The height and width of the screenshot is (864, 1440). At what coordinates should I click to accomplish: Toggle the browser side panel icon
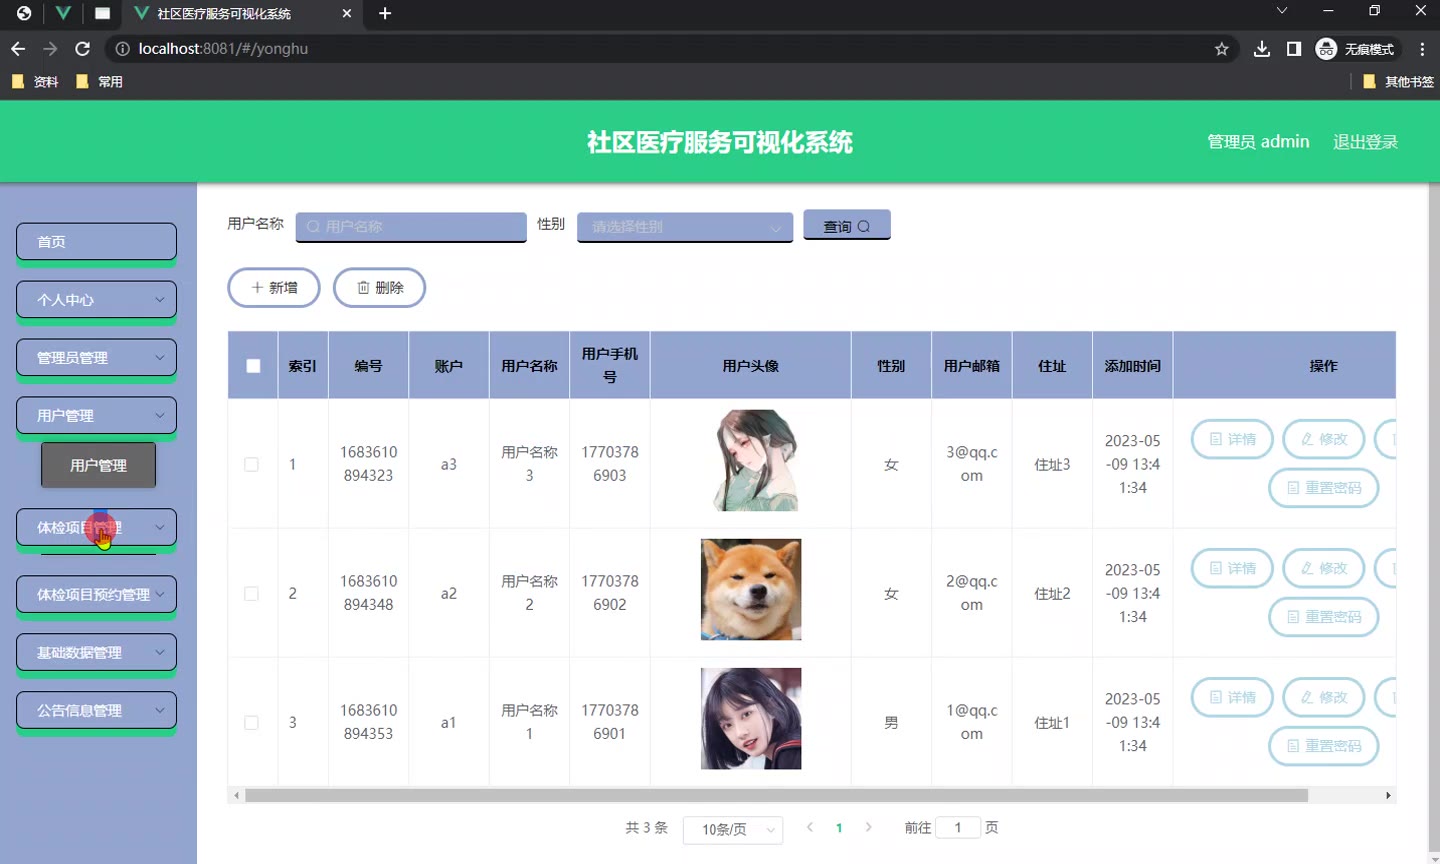tap(1294, 49)
